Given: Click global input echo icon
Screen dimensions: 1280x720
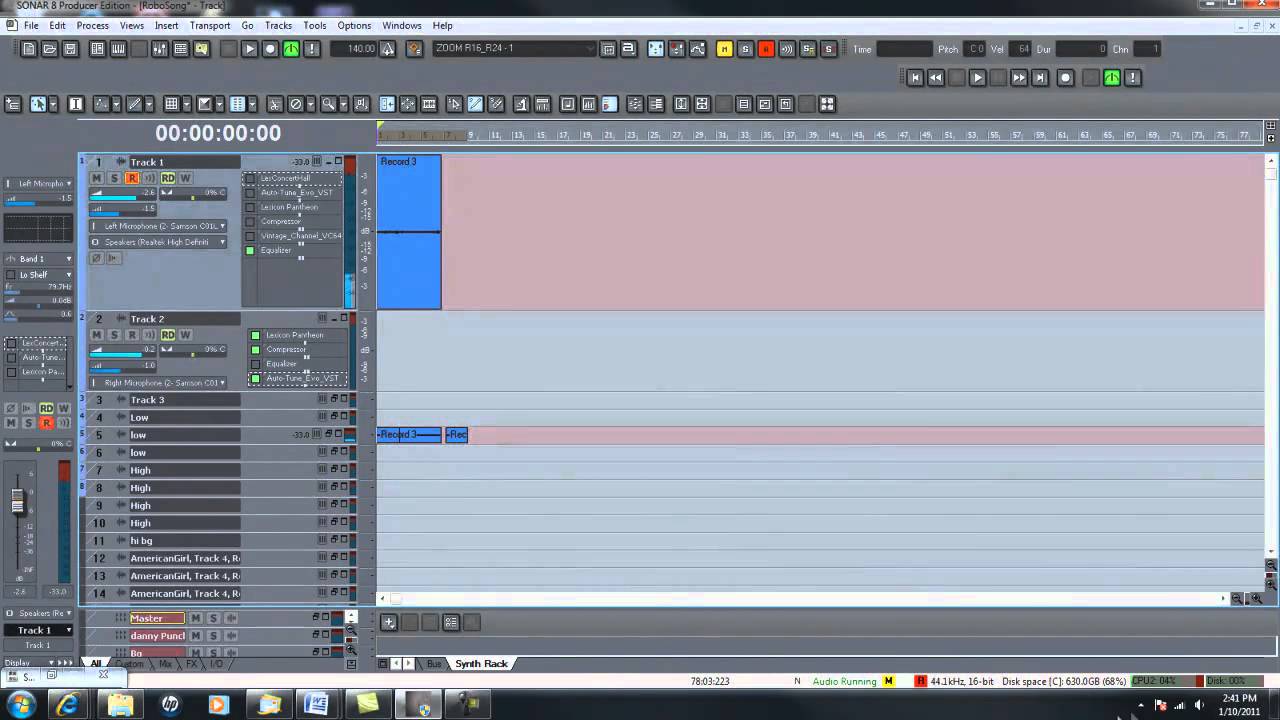Looking at the screenshot, I should [787, 48].
